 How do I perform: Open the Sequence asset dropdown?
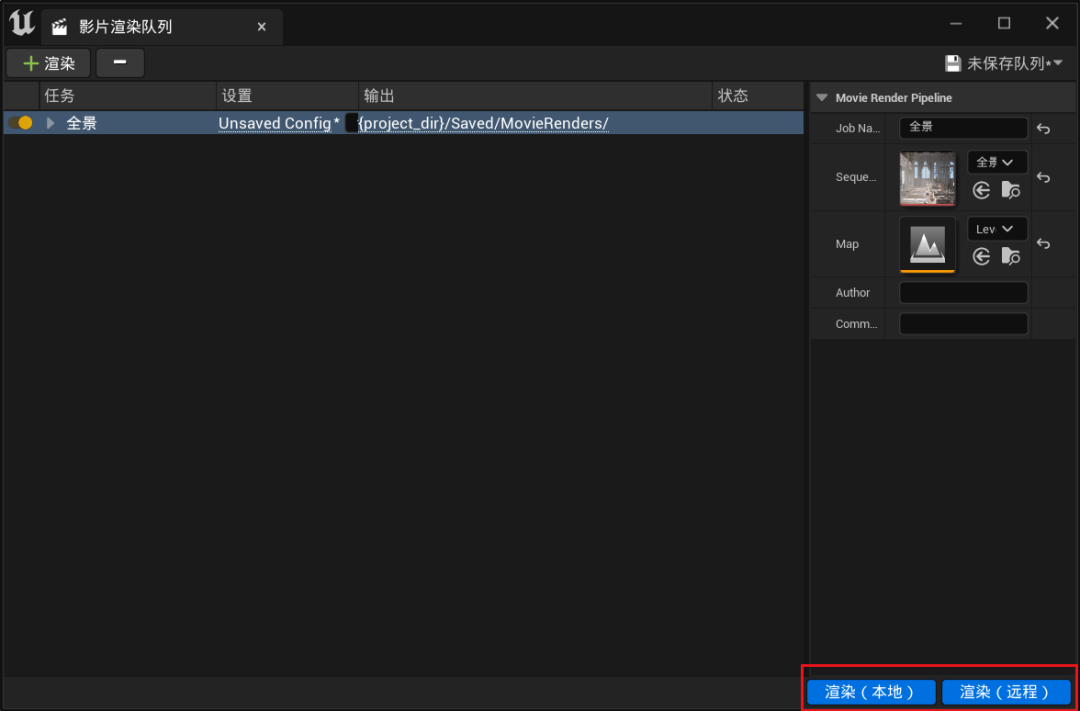(x=996, y=162)
